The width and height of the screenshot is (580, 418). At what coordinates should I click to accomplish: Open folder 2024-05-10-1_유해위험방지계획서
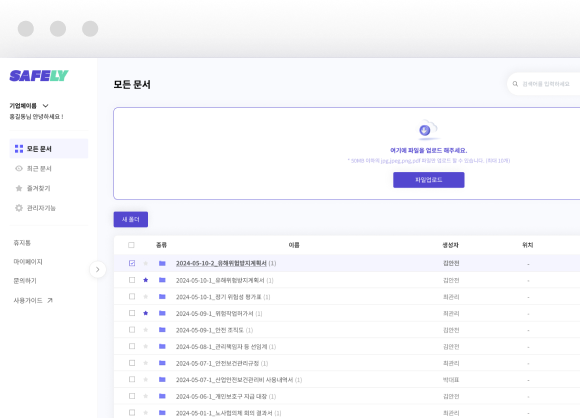click(220, 280)
